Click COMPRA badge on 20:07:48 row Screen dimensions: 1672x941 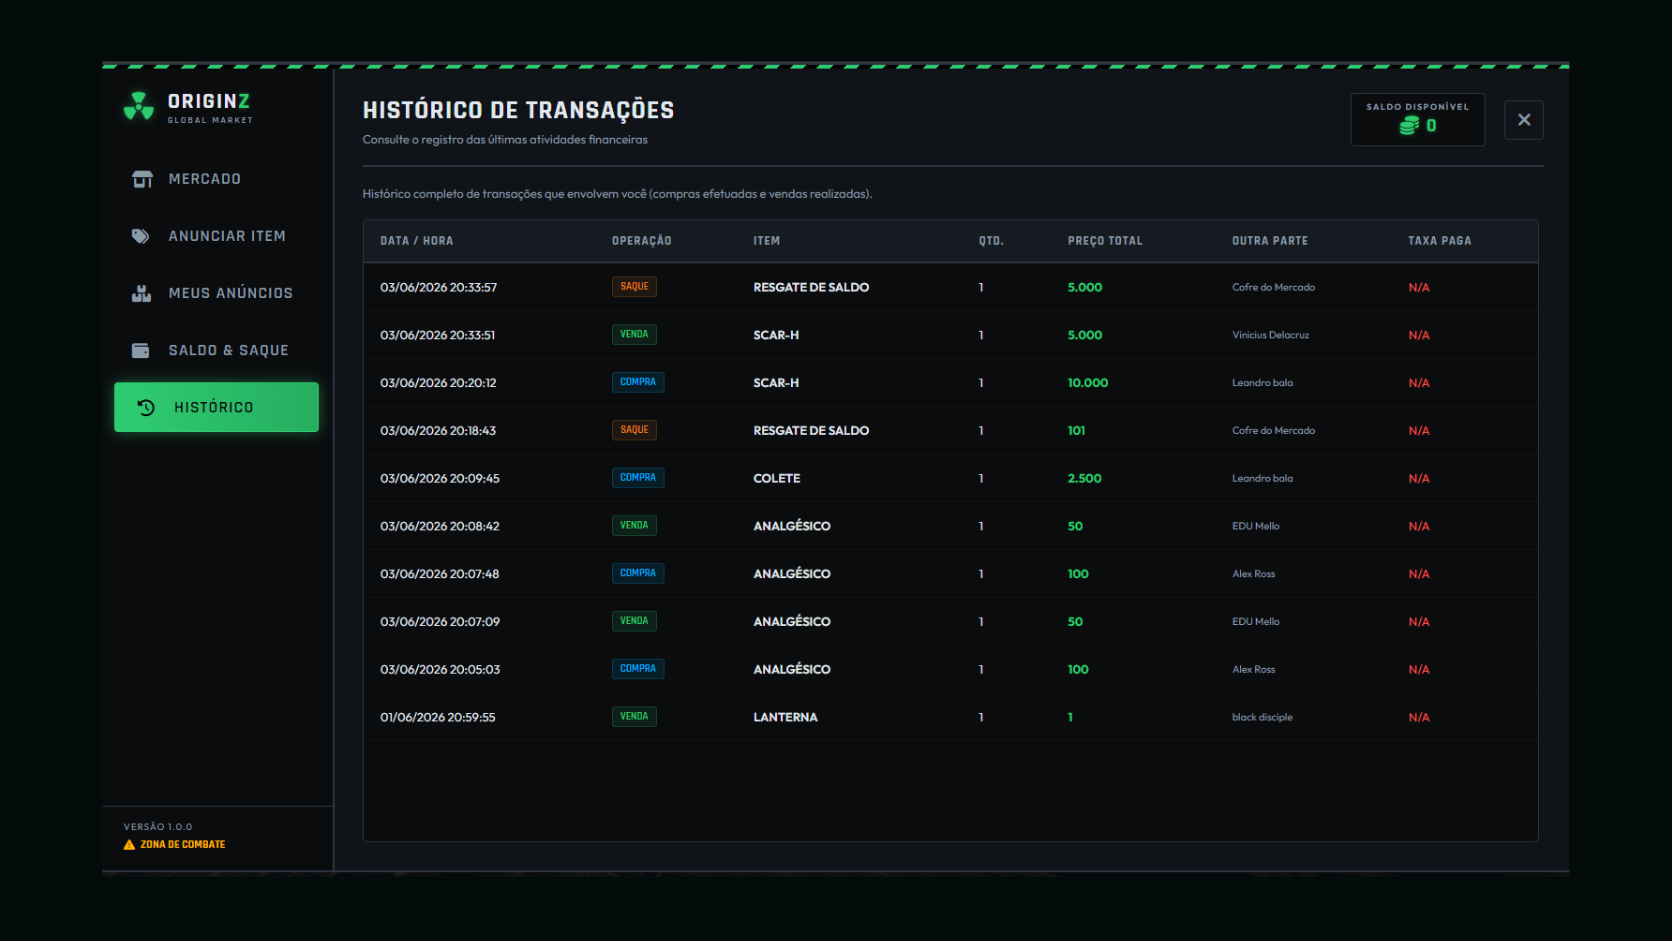click(638, 574)
